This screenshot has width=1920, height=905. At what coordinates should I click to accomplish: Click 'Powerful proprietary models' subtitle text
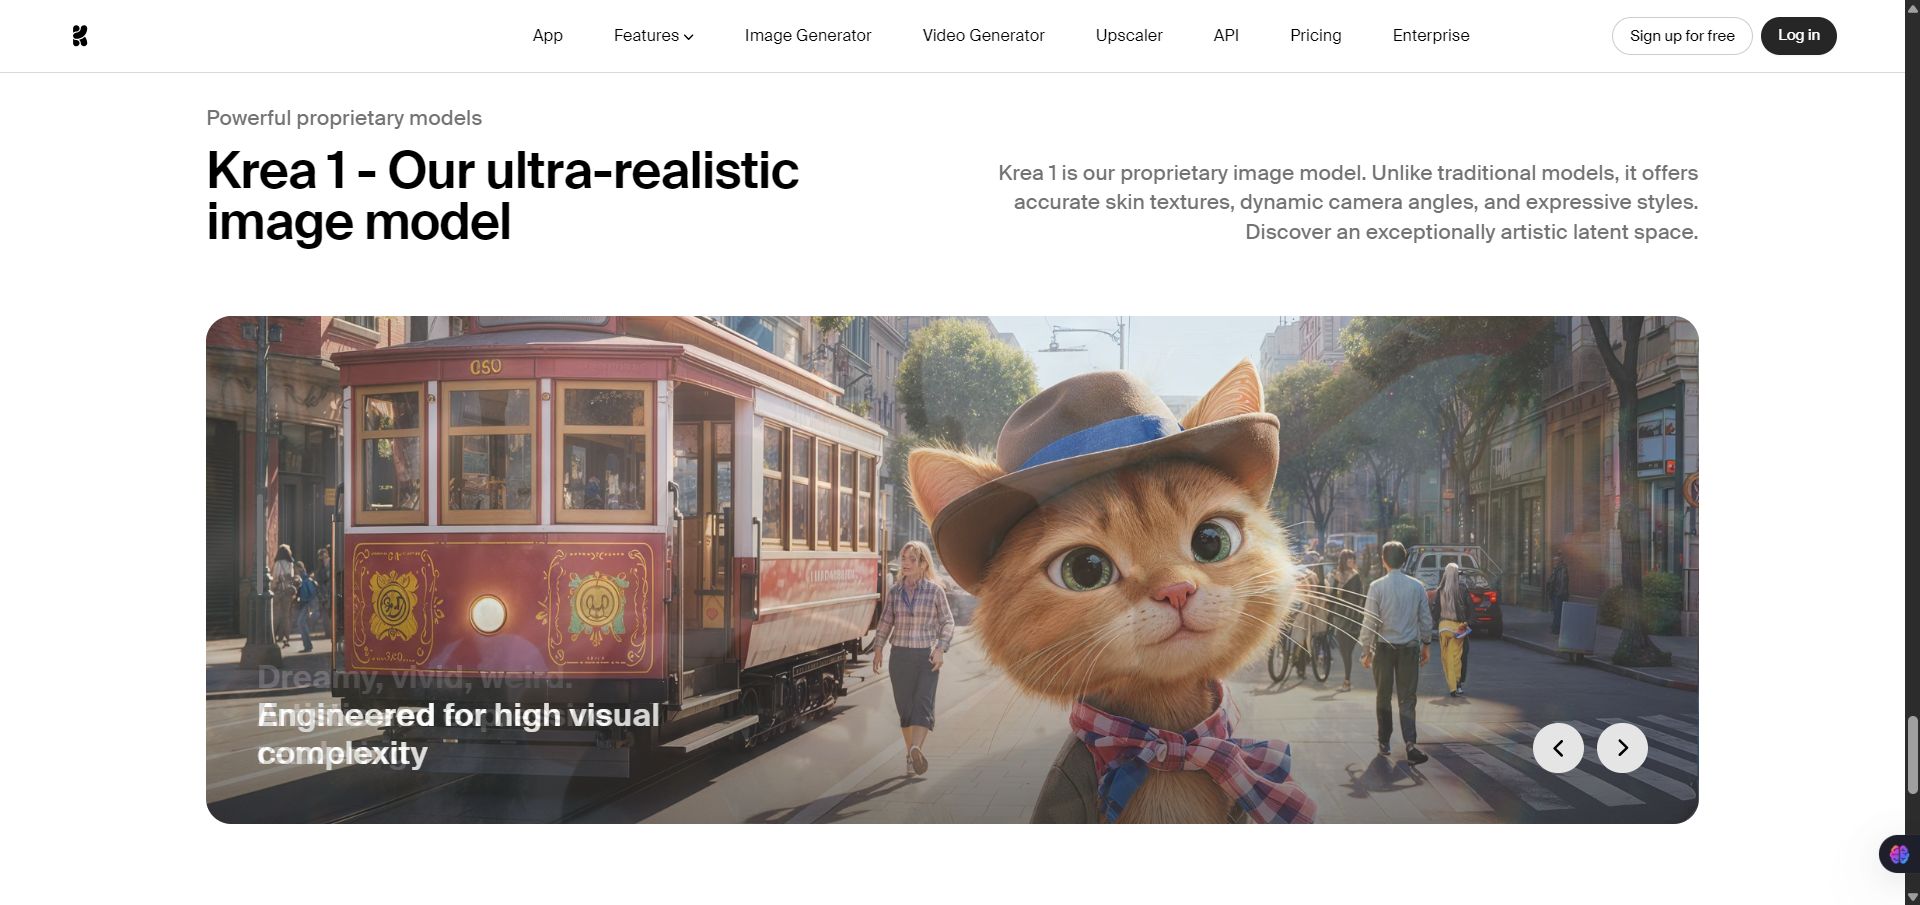point(344,118)
